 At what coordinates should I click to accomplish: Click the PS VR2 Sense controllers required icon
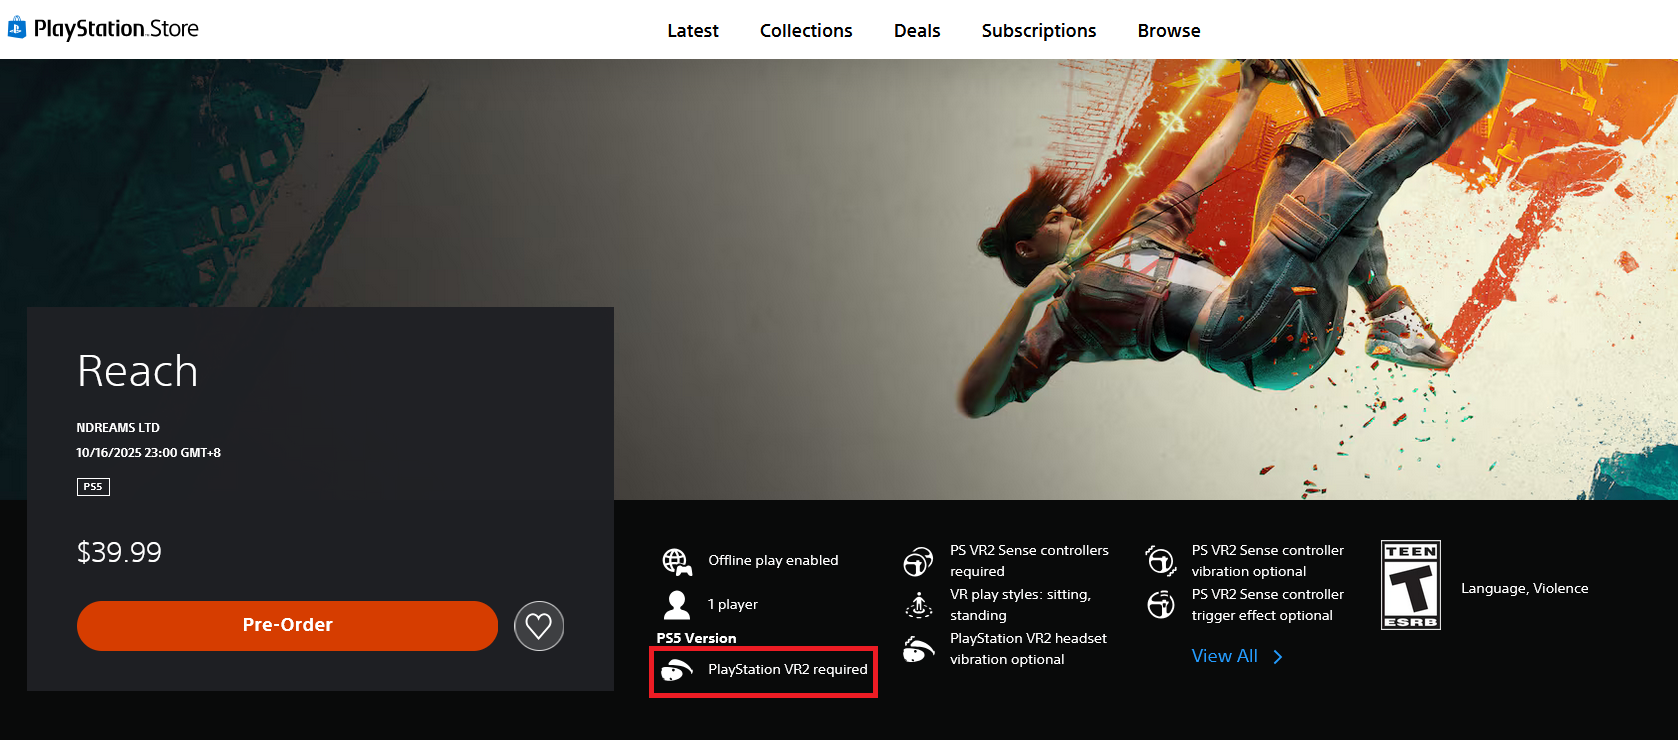(918, 562)
